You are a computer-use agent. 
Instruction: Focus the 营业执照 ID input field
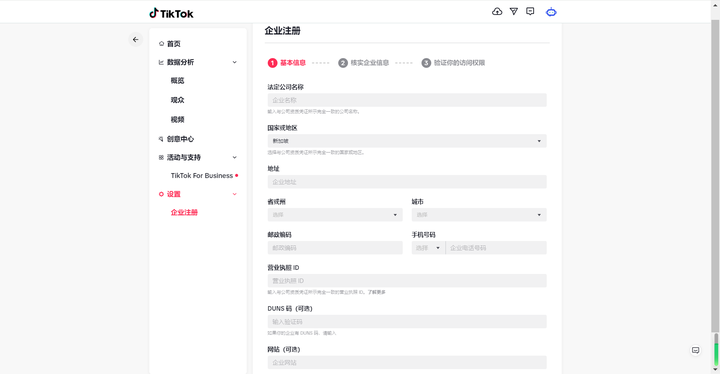407,281
